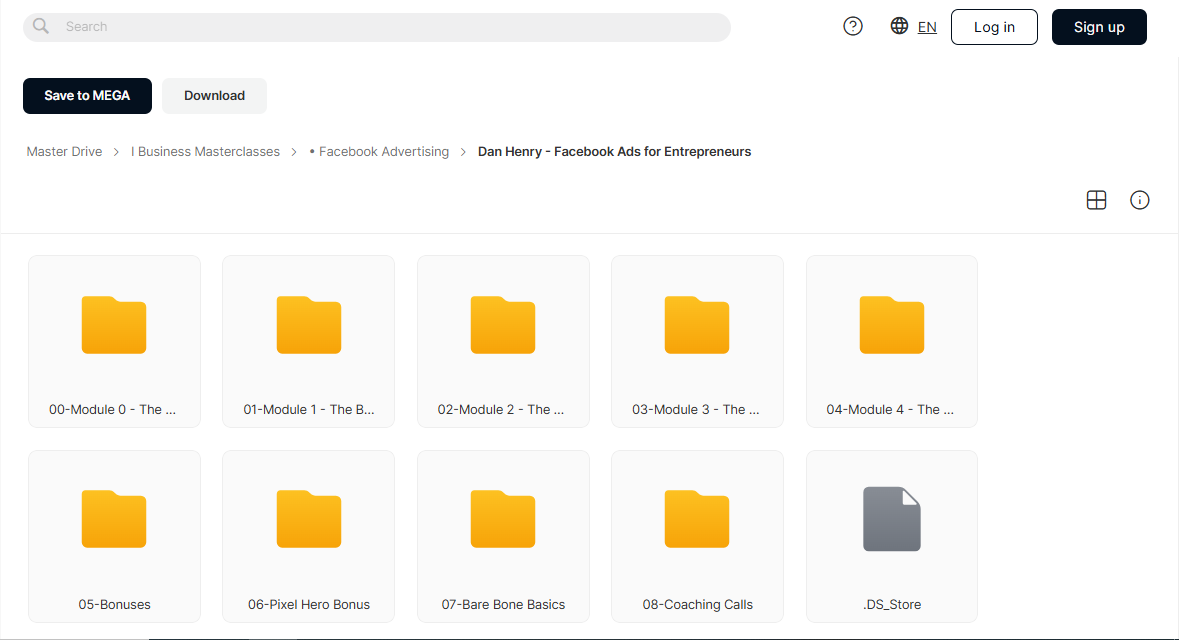
Task: Open 07-Bare Bone Basics folder icon
Action: click(503, 519)
